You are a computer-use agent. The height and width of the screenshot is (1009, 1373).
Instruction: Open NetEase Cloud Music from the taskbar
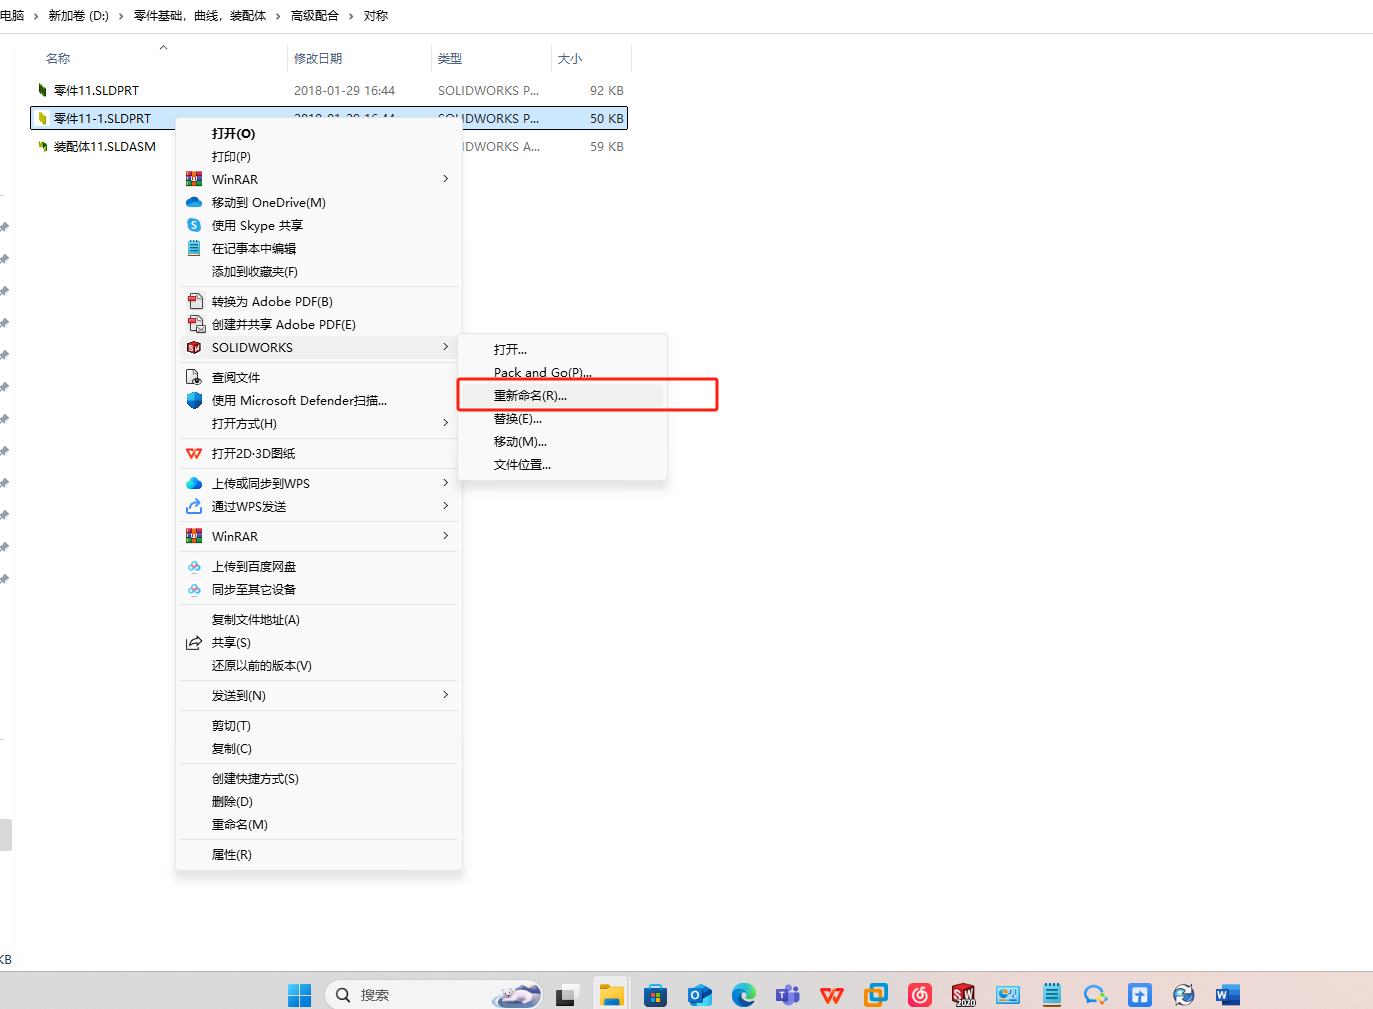(919, 995)
